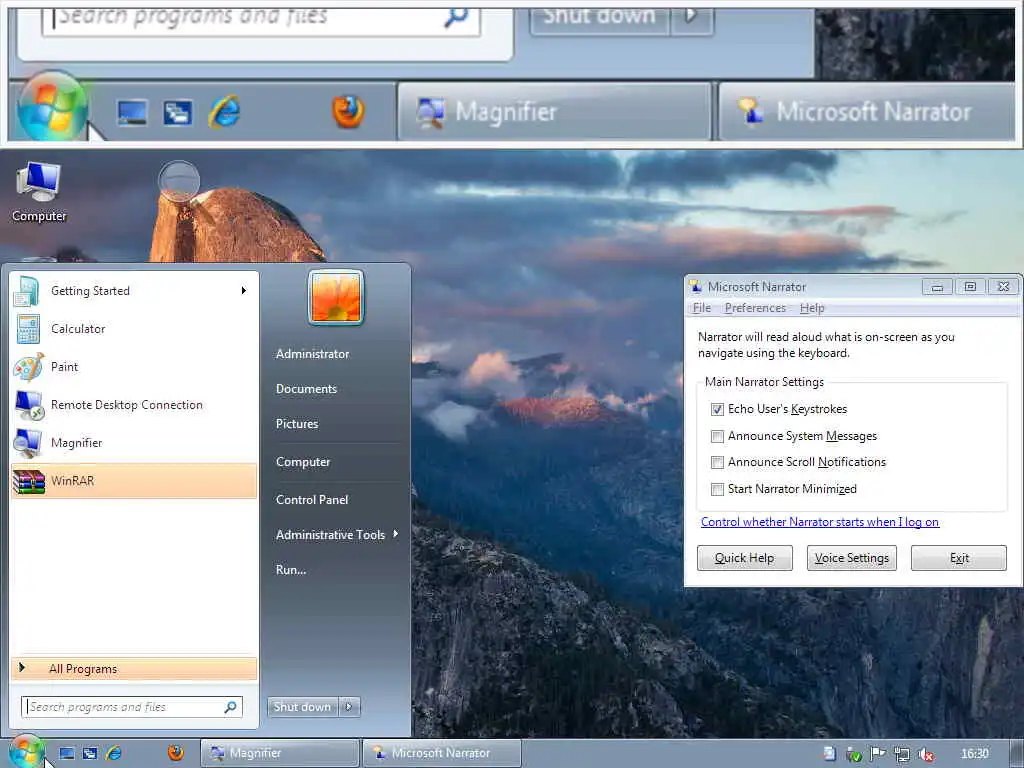
Task: Open Narrator Preferences menu
Action: pyautogui.click(x=755, y=308)
